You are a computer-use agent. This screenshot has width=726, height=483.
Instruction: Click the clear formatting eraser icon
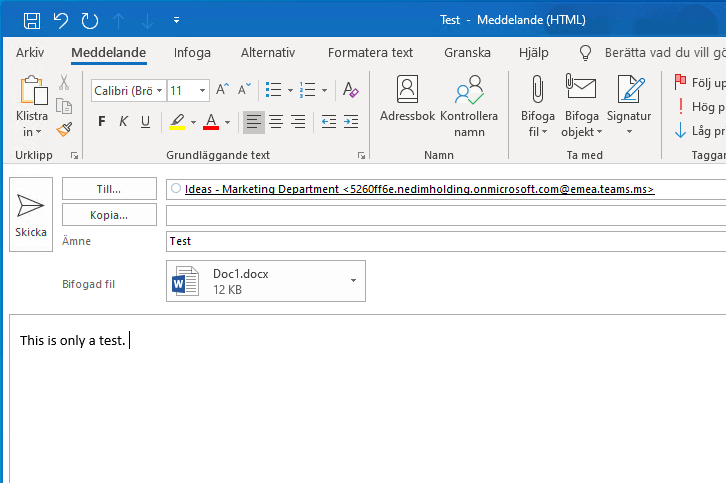point(350,90)
